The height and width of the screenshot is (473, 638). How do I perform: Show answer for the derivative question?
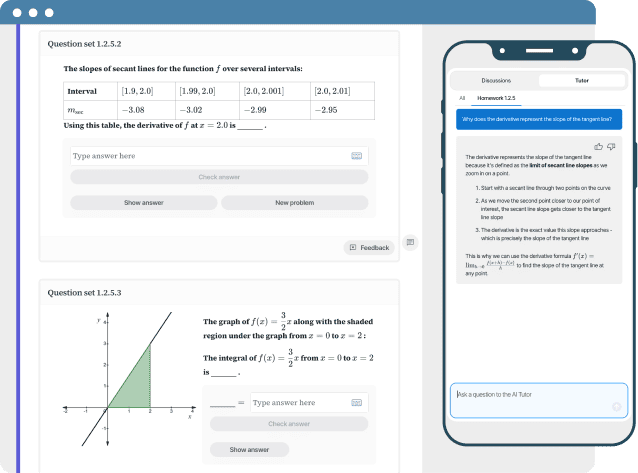click(144, 202)
